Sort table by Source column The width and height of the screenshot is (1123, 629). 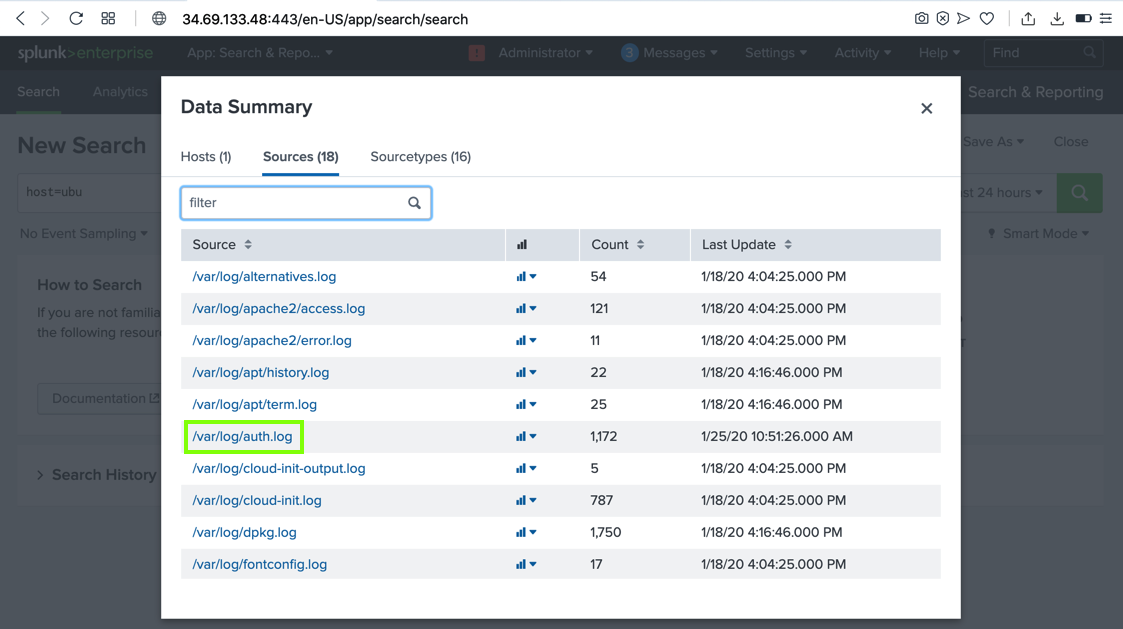(x=222, y=244)
